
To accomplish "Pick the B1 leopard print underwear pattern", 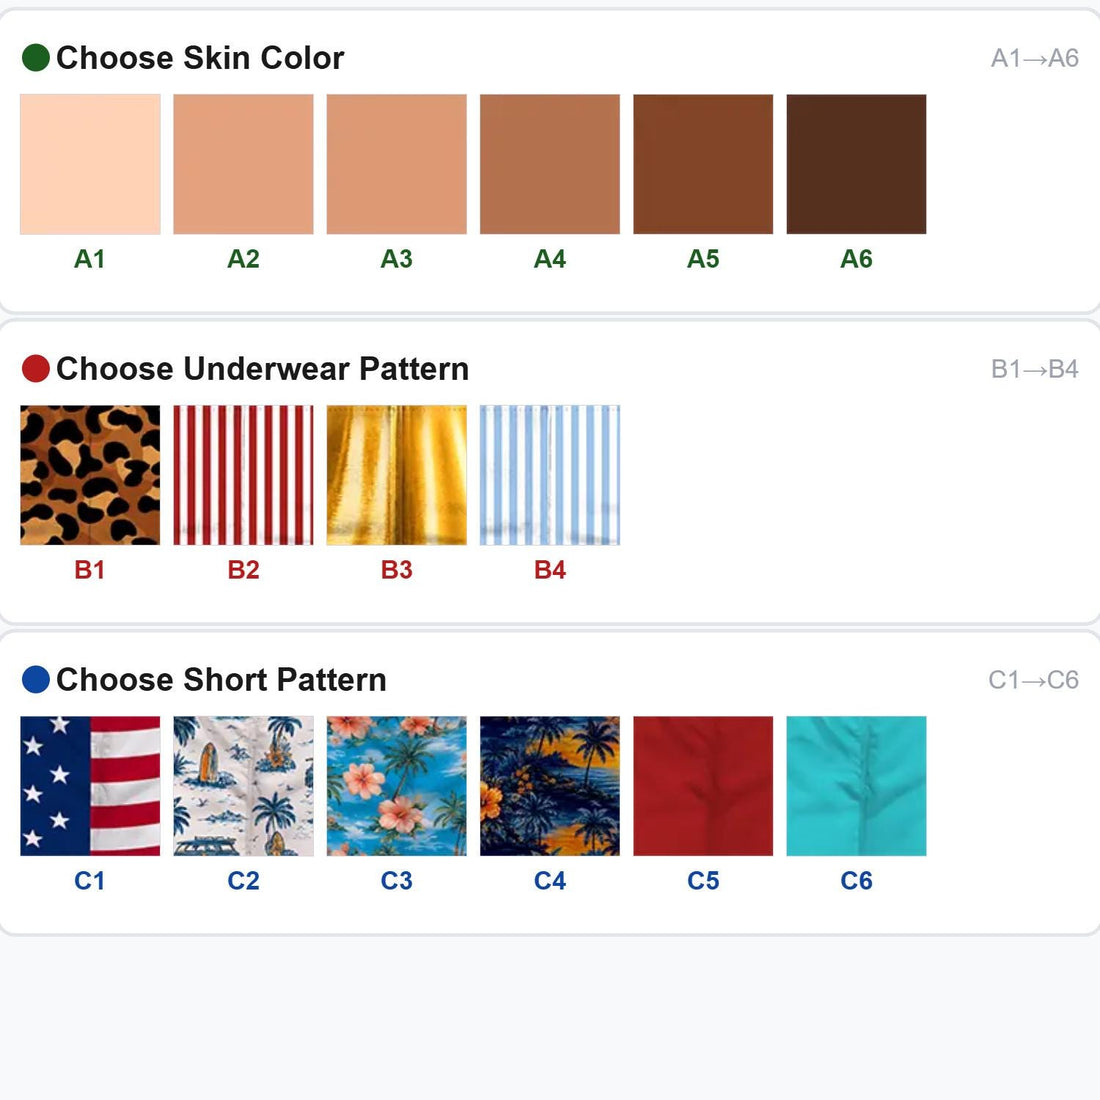I will [90, 475].
